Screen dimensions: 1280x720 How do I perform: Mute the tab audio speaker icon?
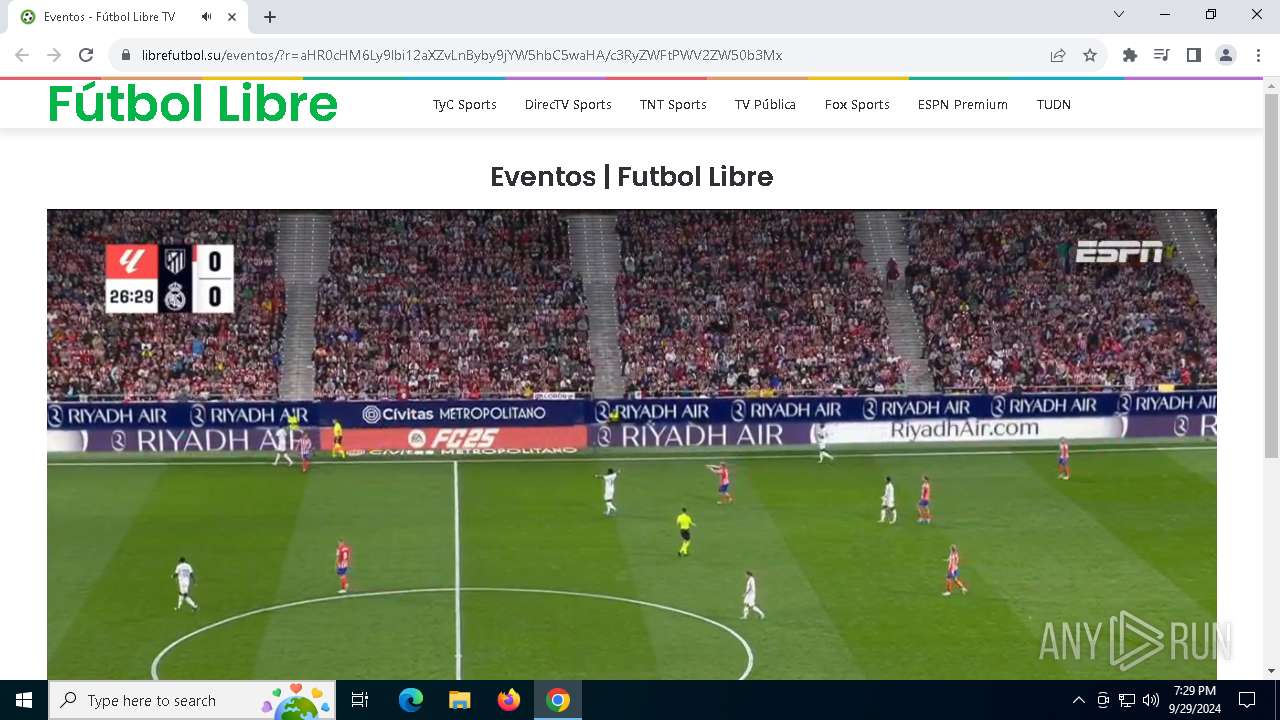tap(206, 17)
